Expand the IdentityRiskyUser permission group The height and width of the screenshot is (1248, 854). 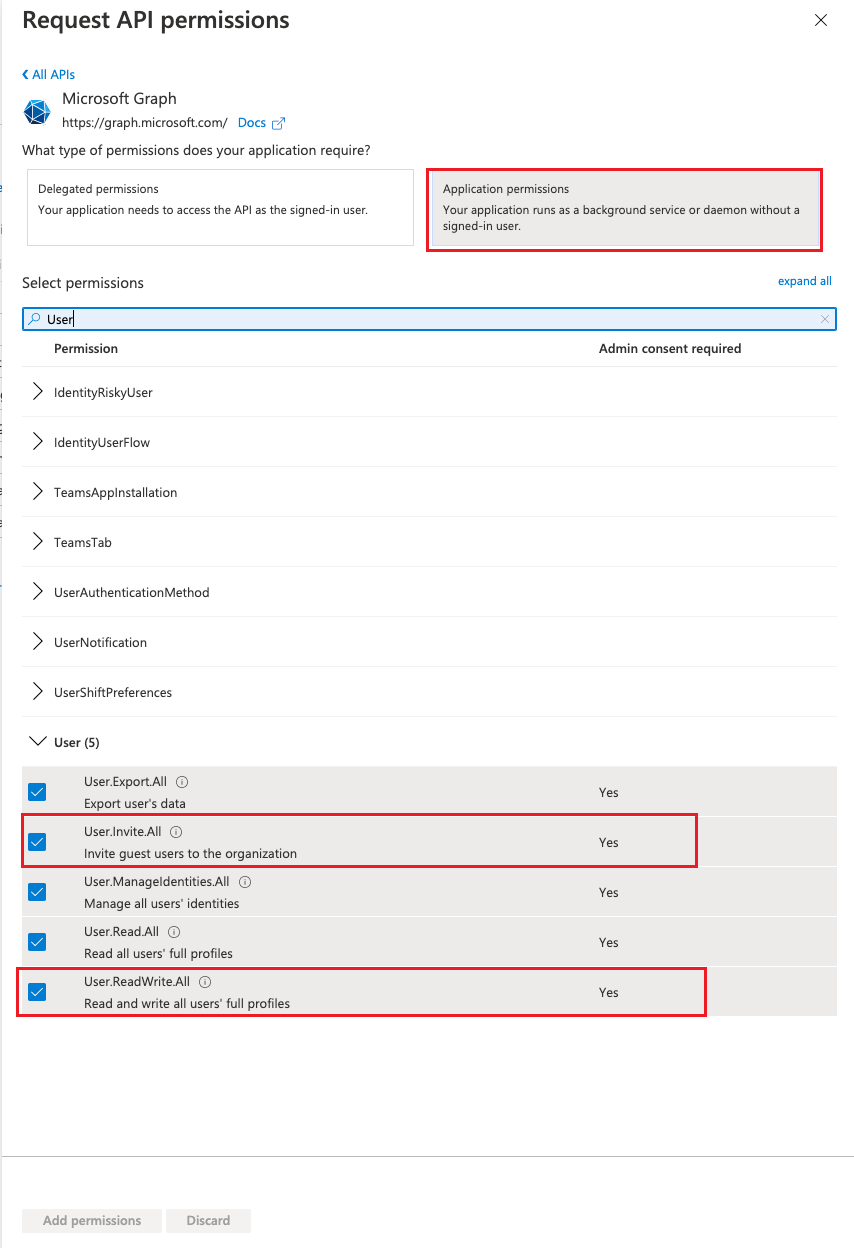(x=38, y=392)
